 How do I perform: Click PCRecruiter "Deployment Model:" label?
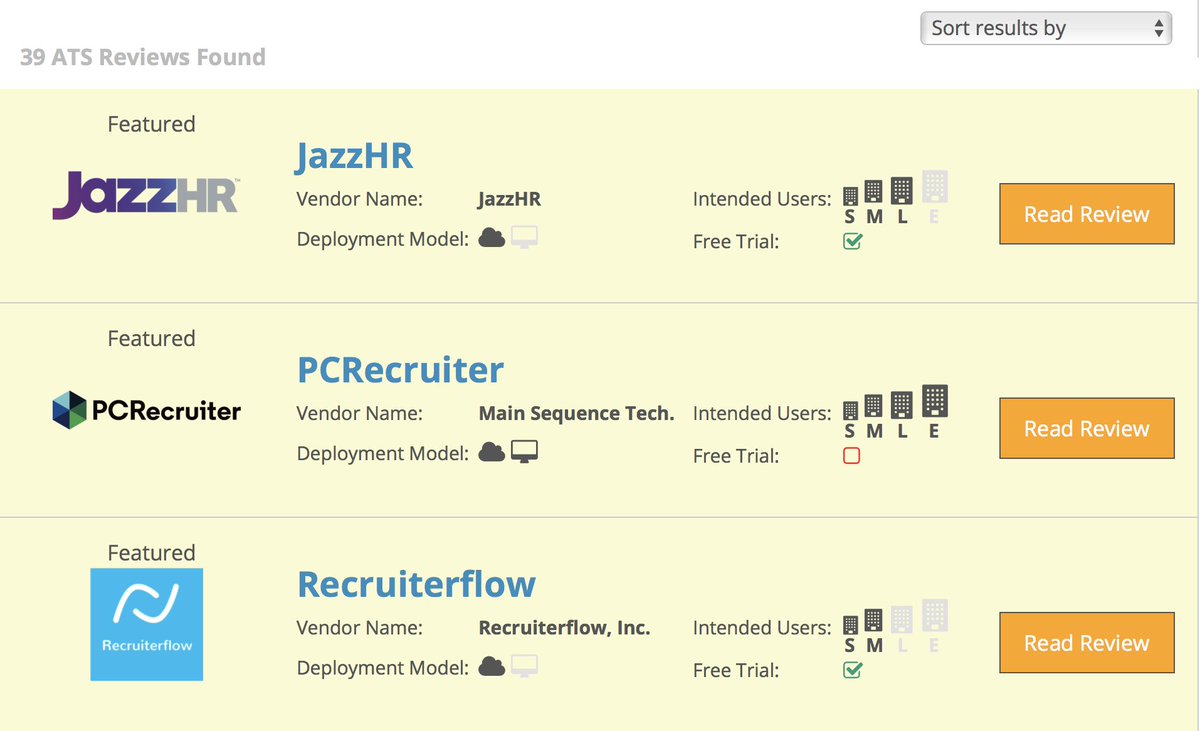click(x=383, y=454)
